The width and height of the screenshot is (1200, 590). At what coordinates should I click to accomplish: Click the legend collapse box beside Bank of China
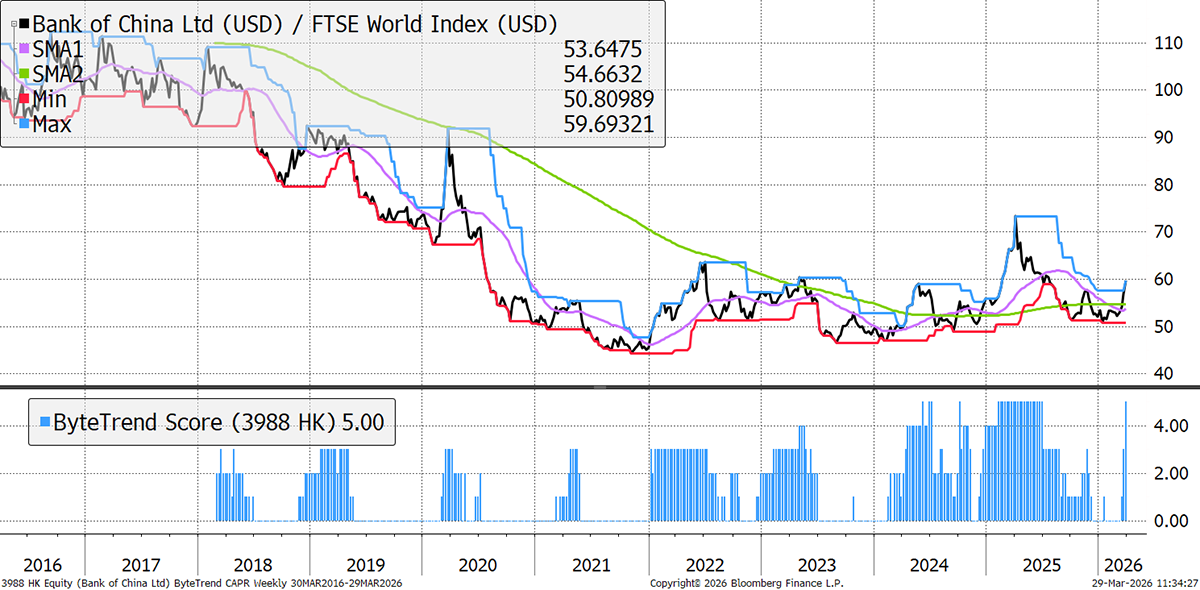point(12,23)
